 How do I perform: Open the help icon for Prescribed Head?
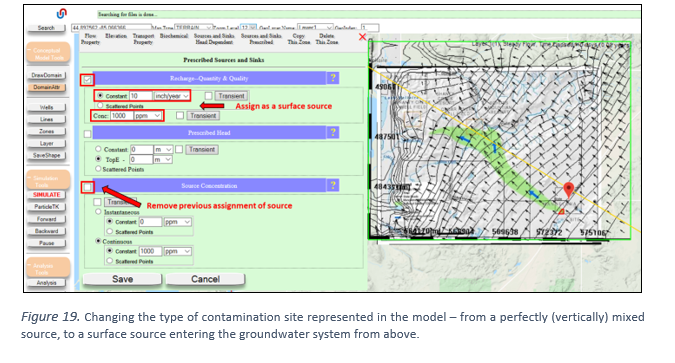tap(333, 132)
